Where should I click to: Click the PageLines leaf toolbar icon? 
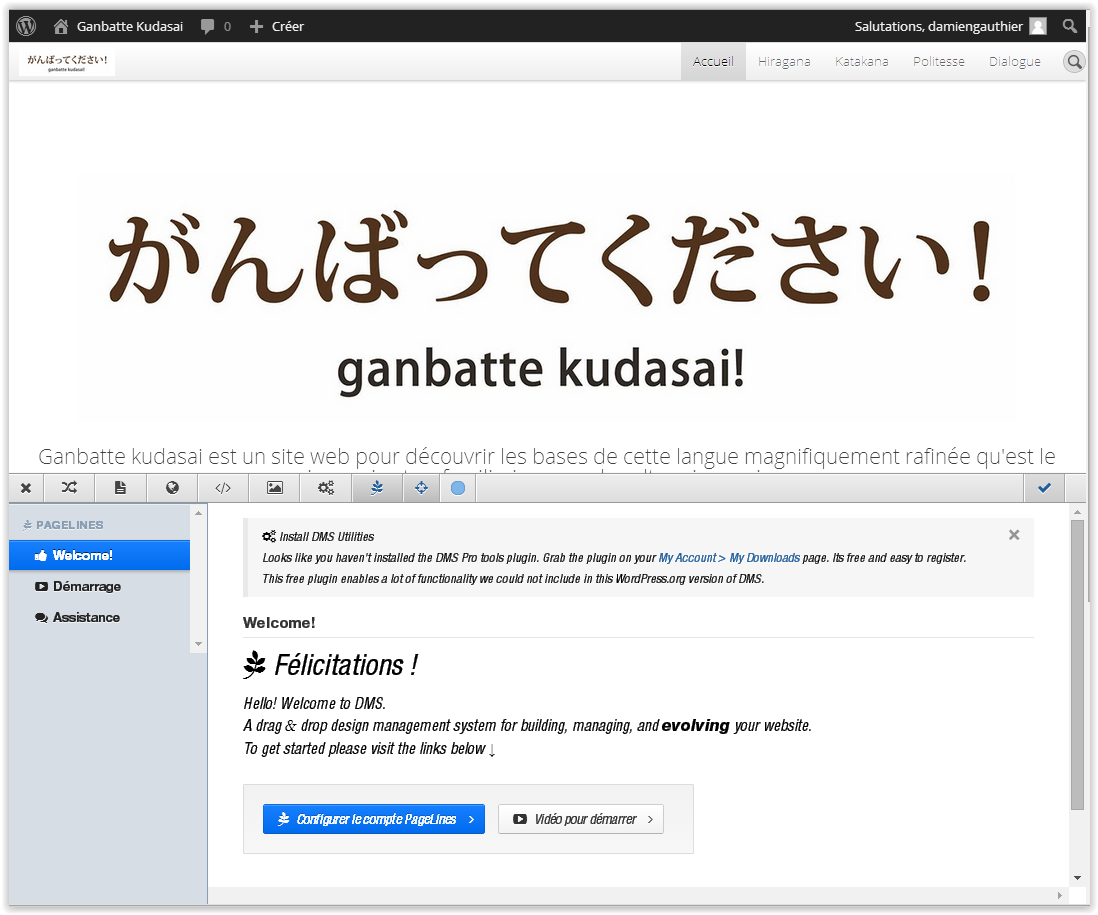[x=377, y=488]
